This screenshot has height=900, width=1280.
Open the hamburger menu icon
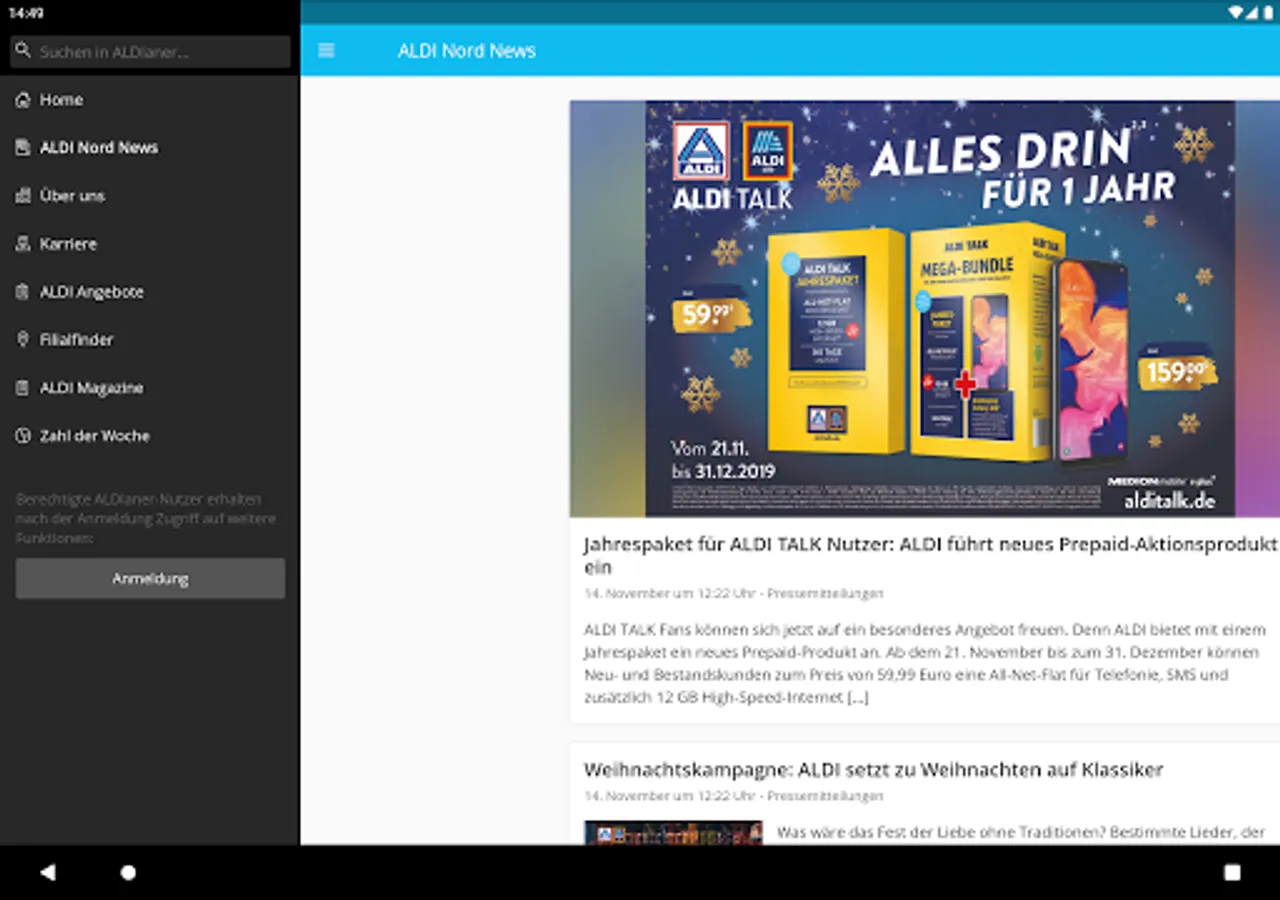(326, 51)
